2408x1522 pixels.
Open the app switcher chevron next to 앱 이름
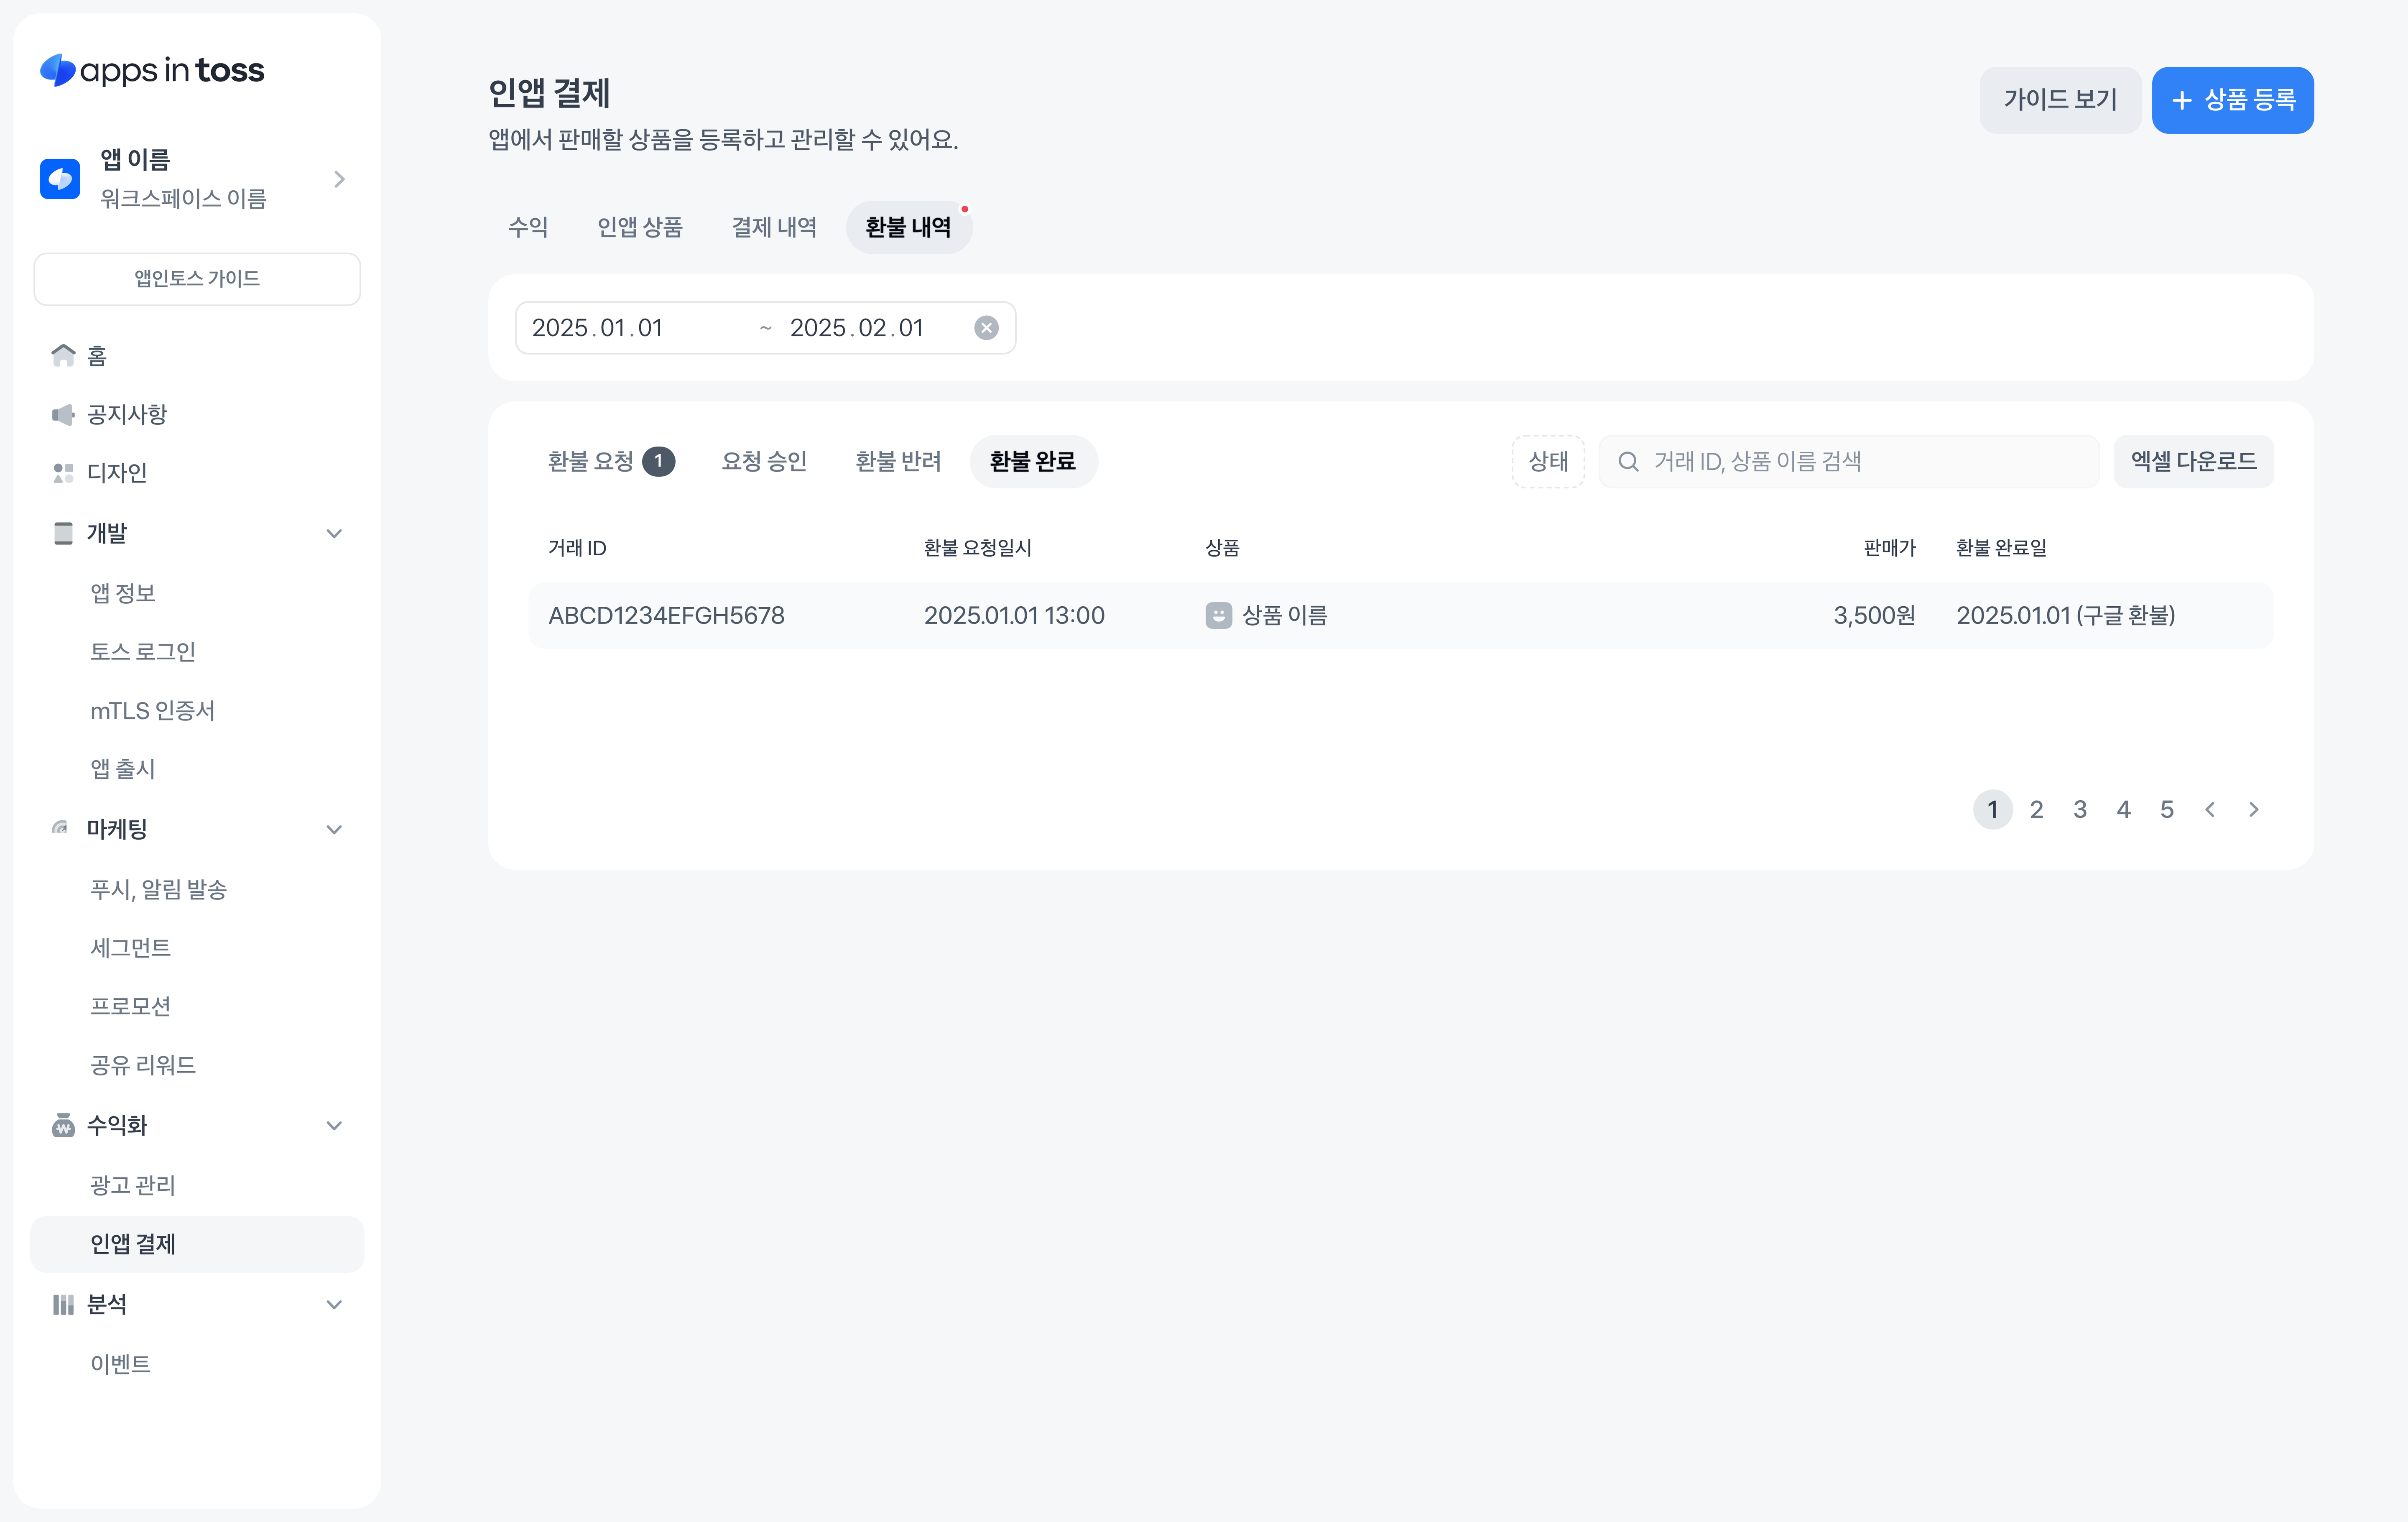tap(340, 179)
